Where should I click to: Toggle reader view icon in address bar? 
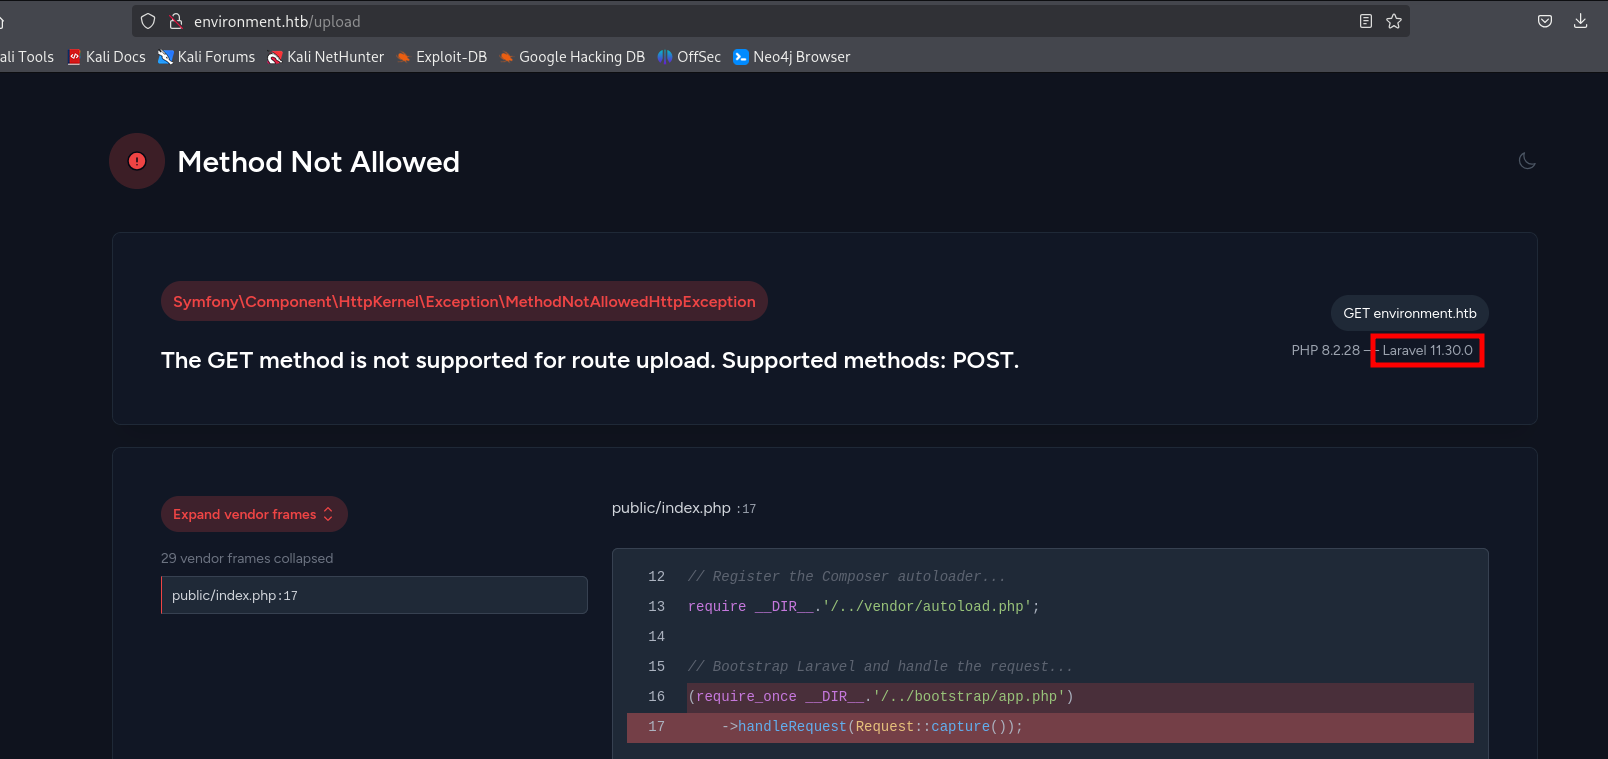(x=1365, y=21)
